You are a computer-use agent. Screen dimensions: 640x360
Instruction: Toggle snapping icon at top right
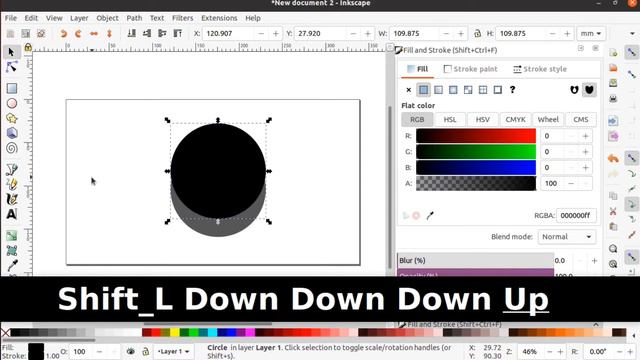tap(631, 52)
